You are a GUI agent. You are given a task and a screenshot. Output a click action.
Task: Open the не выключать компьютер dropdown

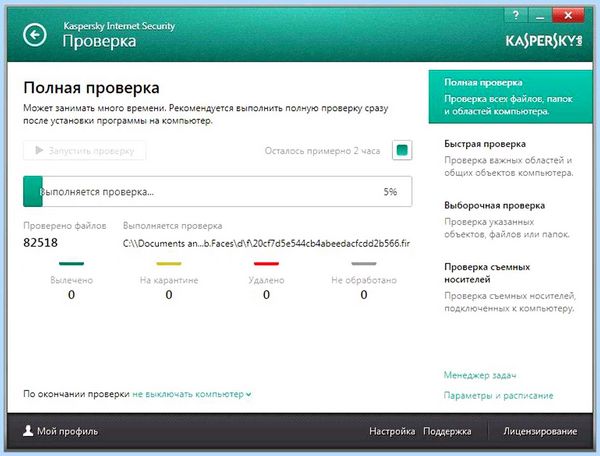coord(192,394)
